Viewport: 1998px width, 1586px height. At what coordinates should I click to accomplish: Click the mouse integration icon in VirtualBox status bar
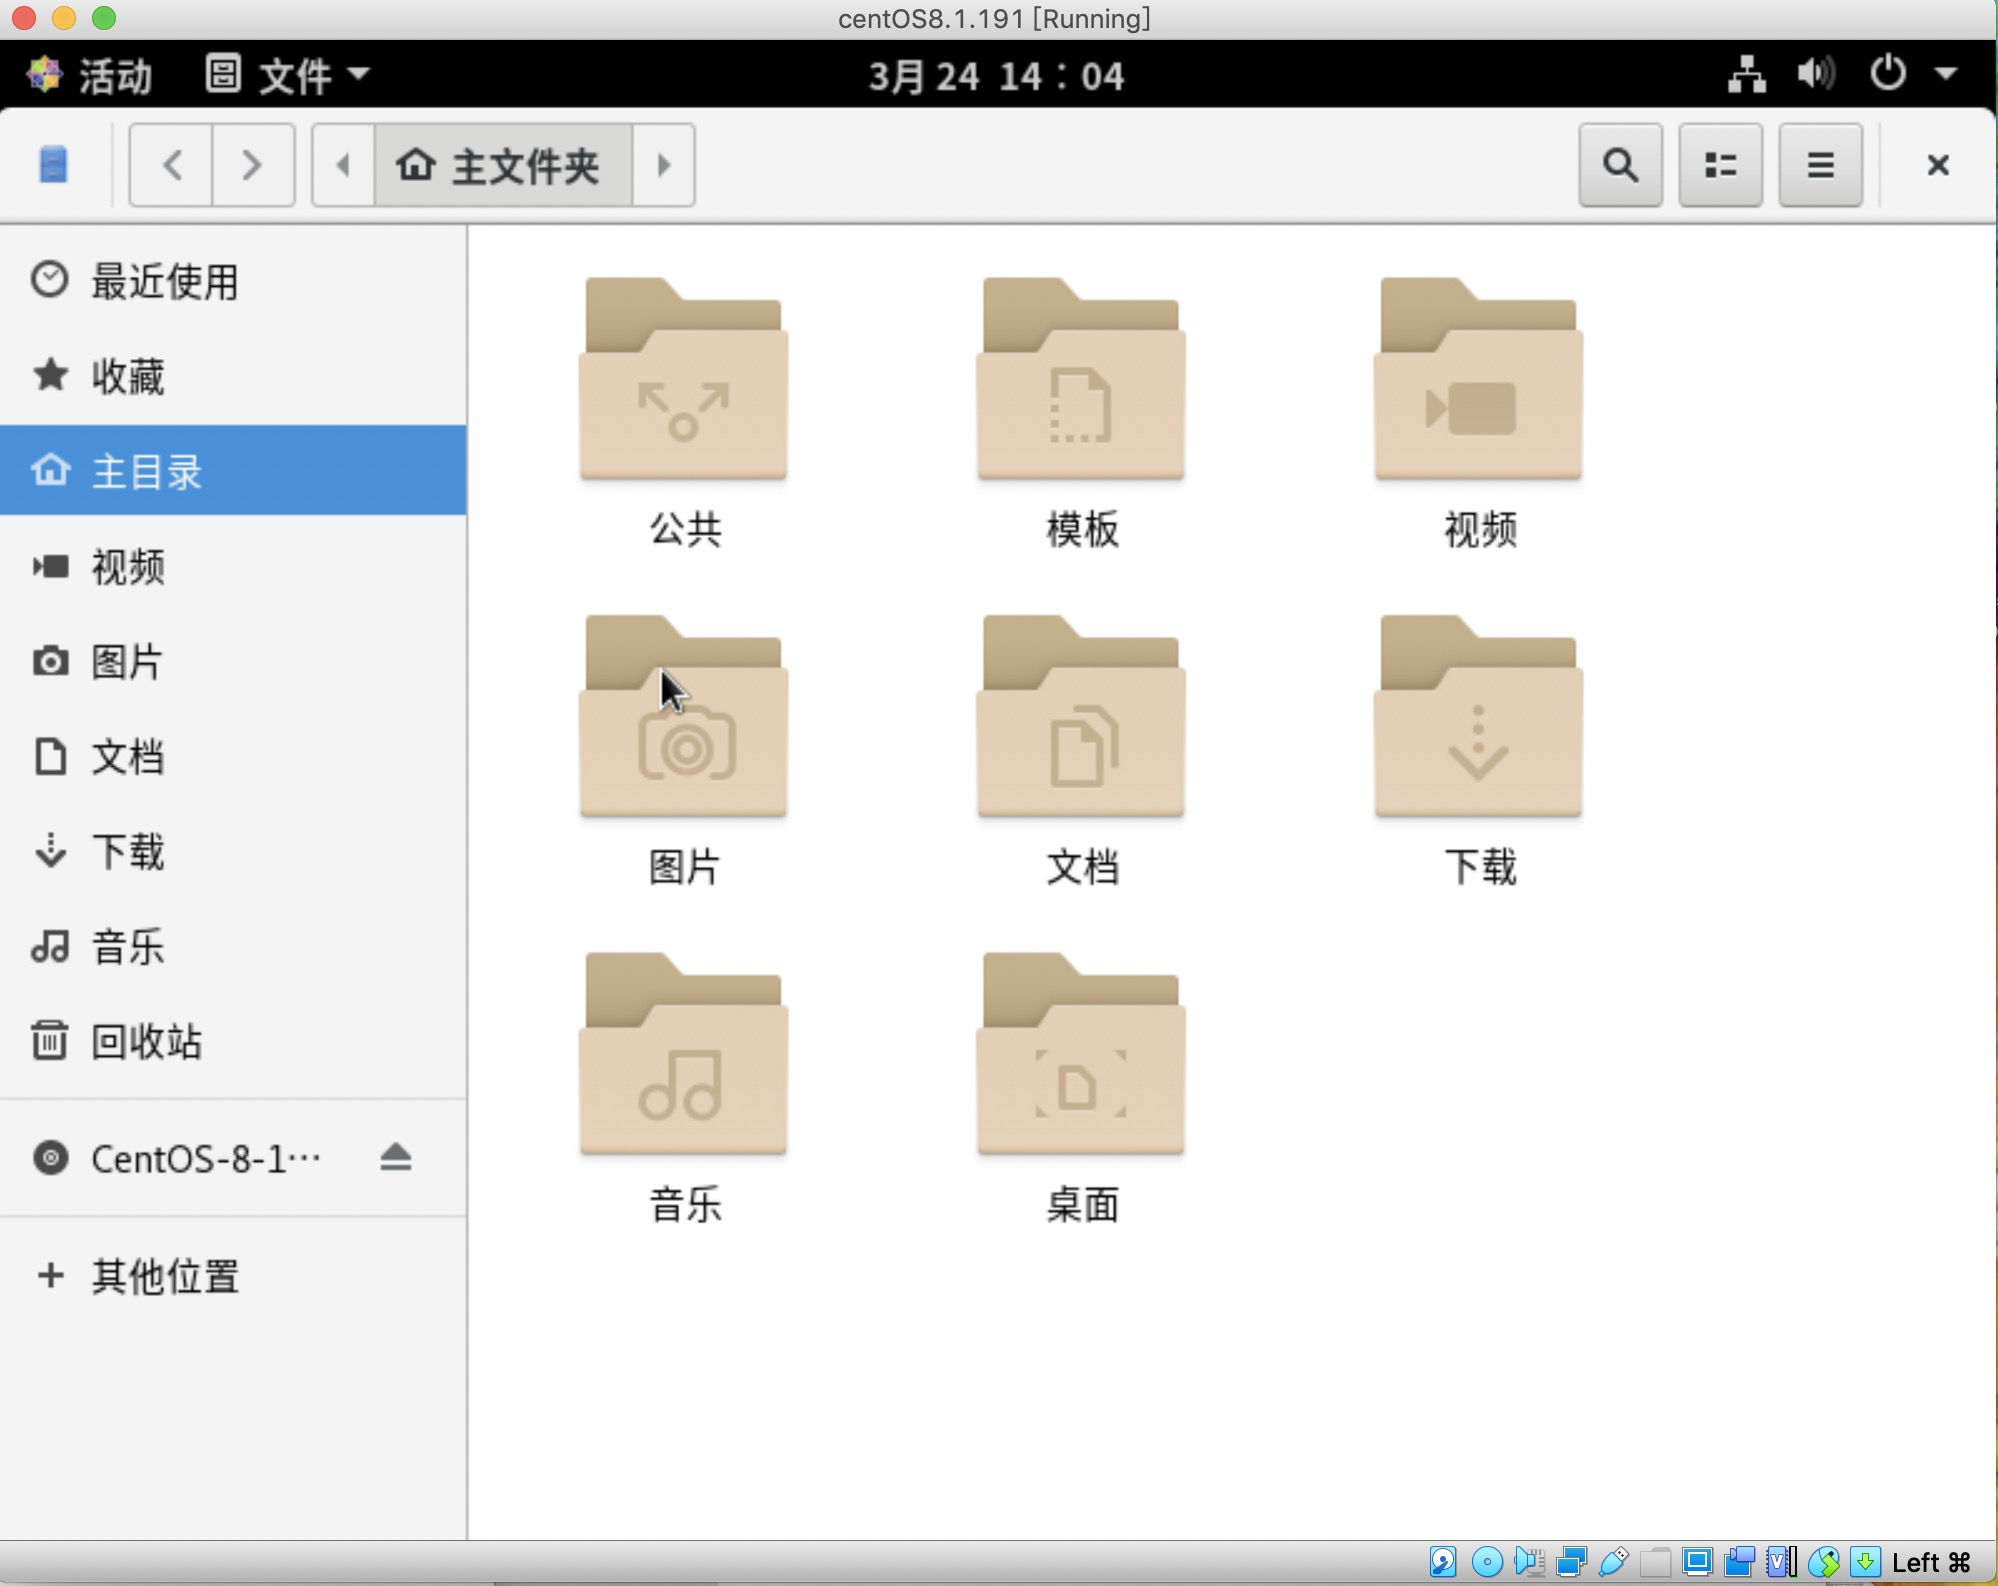click(x=1823, y=1561)
